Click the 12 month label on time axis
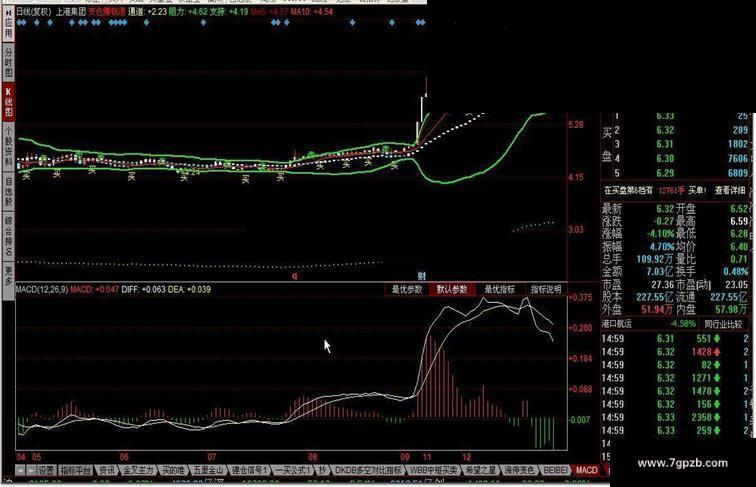756x487 pixels. click(466, 457)
